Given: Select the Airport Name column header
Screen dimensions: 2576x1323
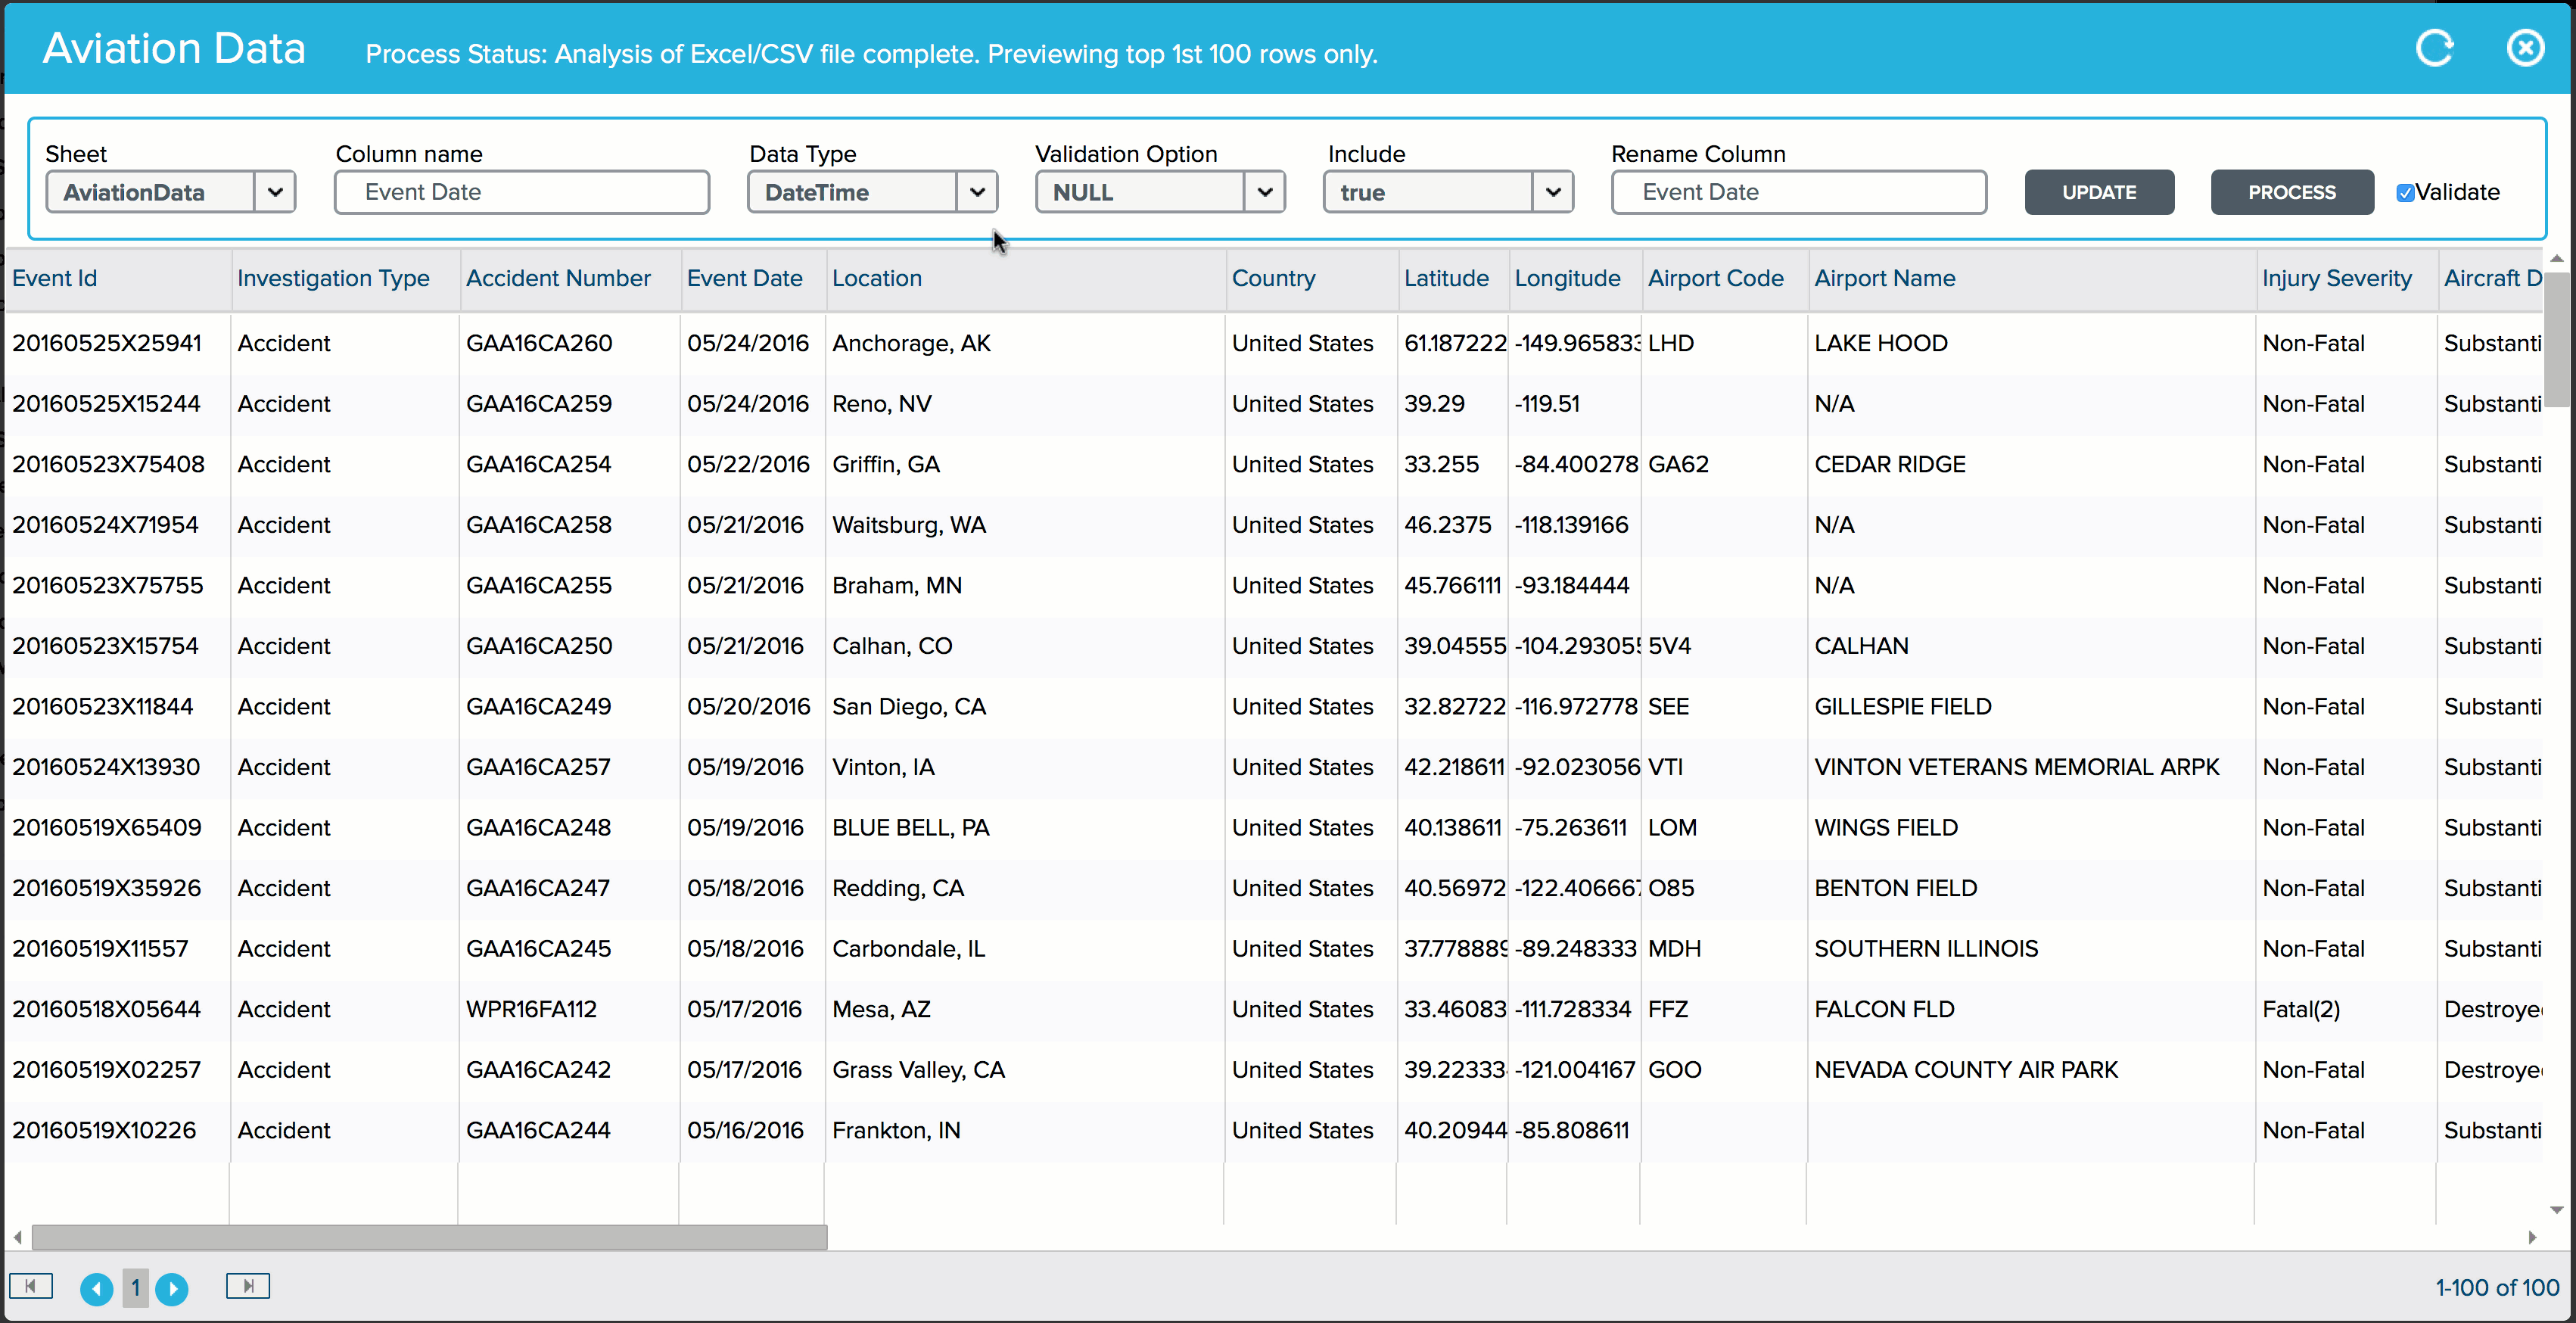Looking at the screenshot, I should click(1884, 278).
